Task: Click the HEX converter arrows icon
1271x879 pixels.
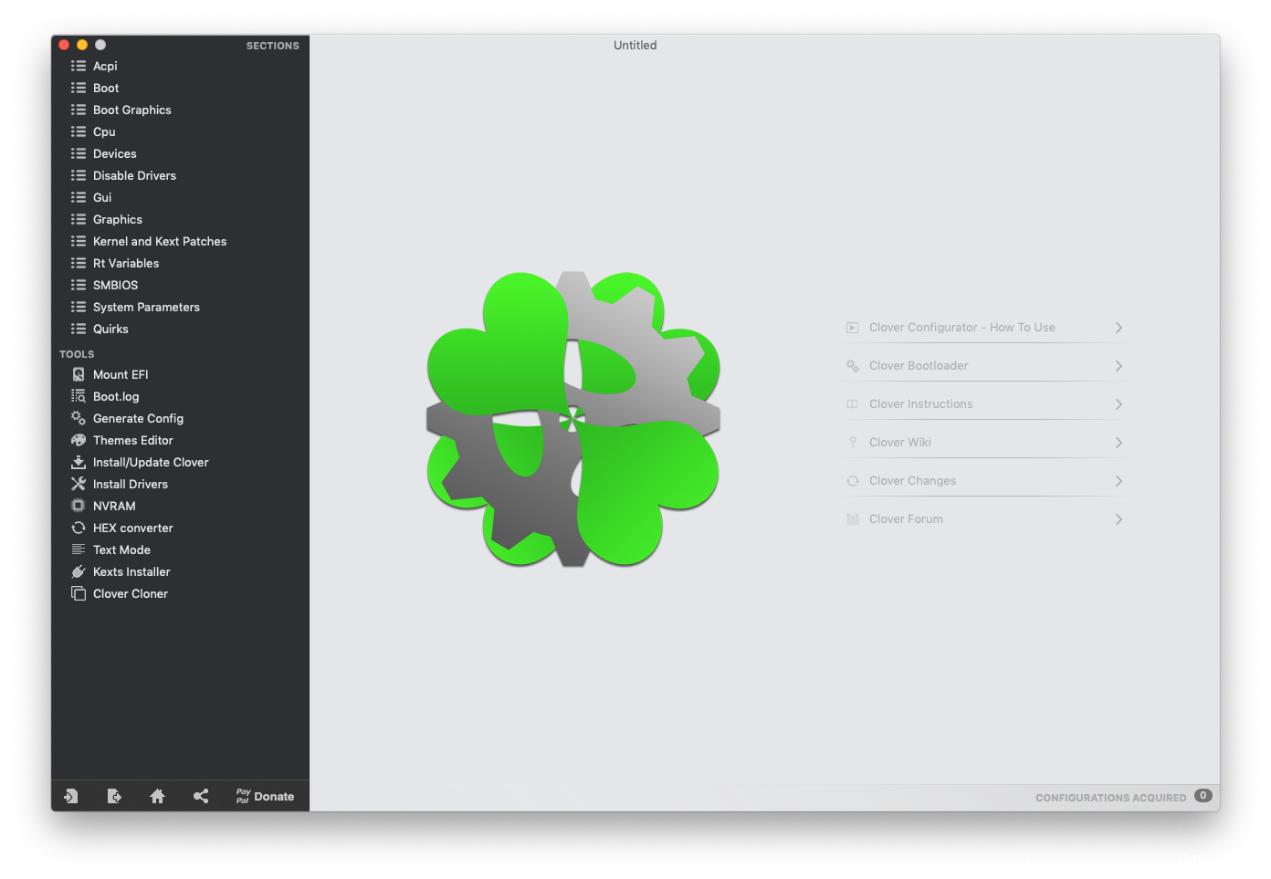Action: click(x=78, y=528)
